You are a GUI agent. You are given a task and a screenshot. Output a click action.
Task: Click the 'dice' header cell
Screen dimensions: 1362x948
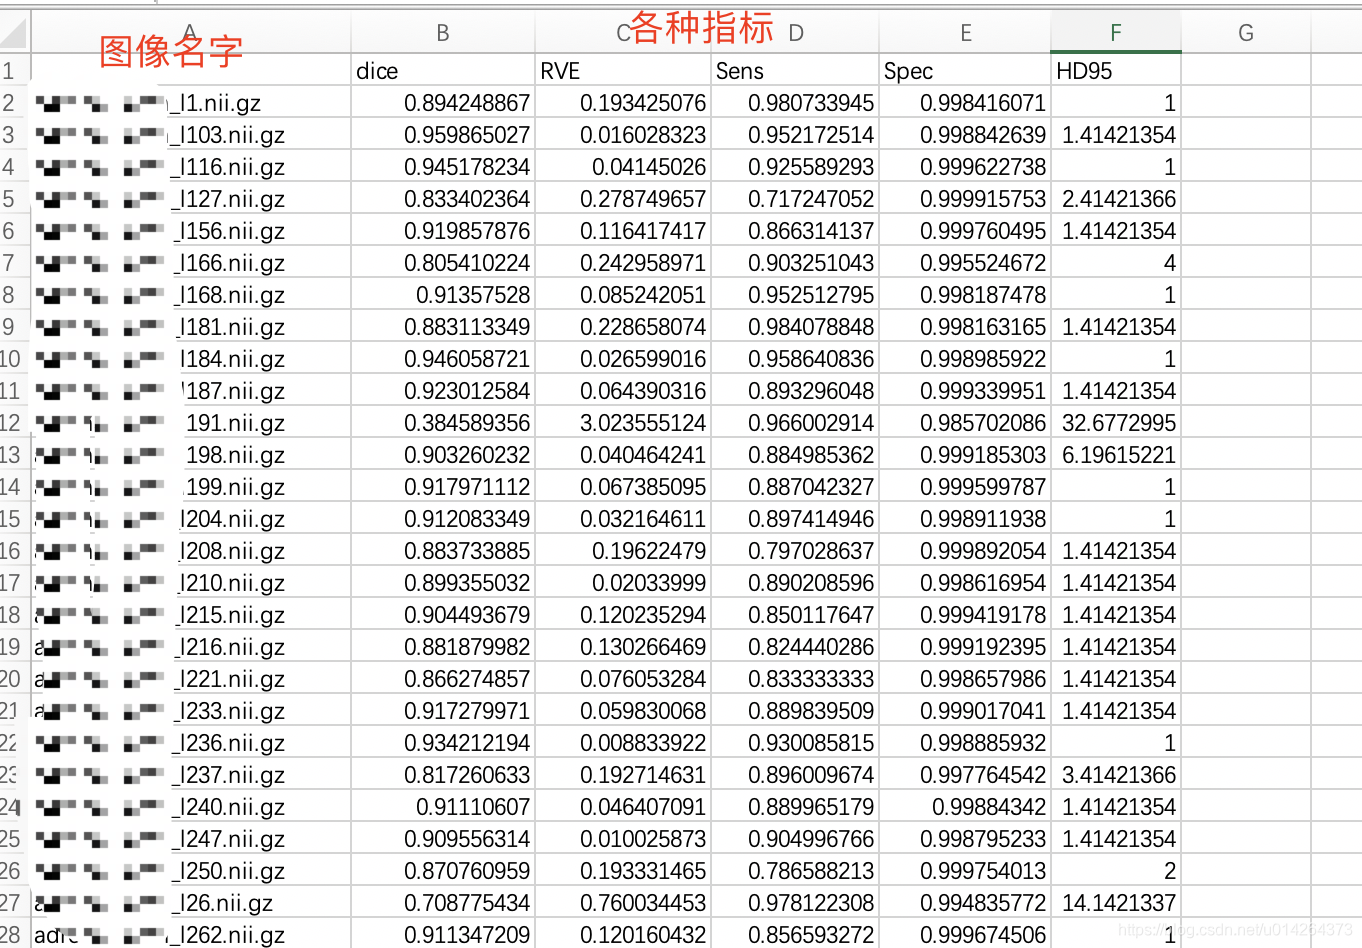443,71
